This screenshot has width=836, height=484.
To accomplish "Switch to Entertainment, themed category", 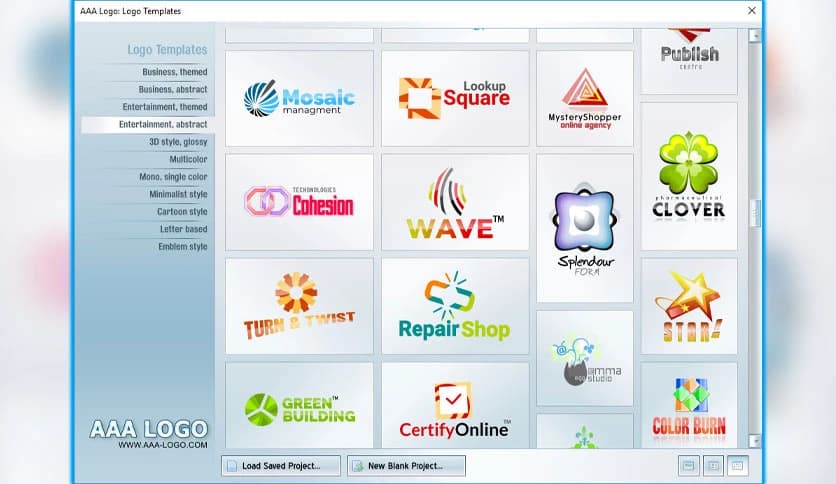I will click(165, 107).
